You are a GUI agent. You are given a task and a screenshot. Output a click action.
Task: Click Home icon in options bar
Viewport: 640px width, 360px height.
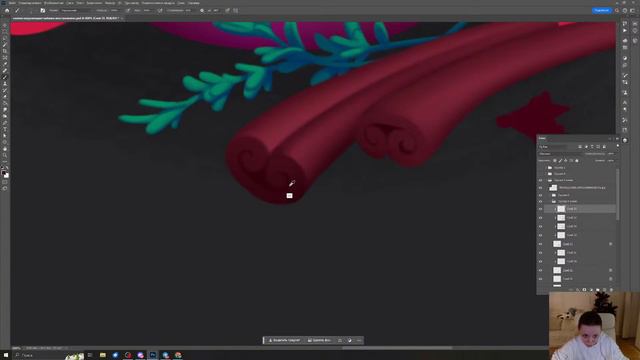coord(7,11)
